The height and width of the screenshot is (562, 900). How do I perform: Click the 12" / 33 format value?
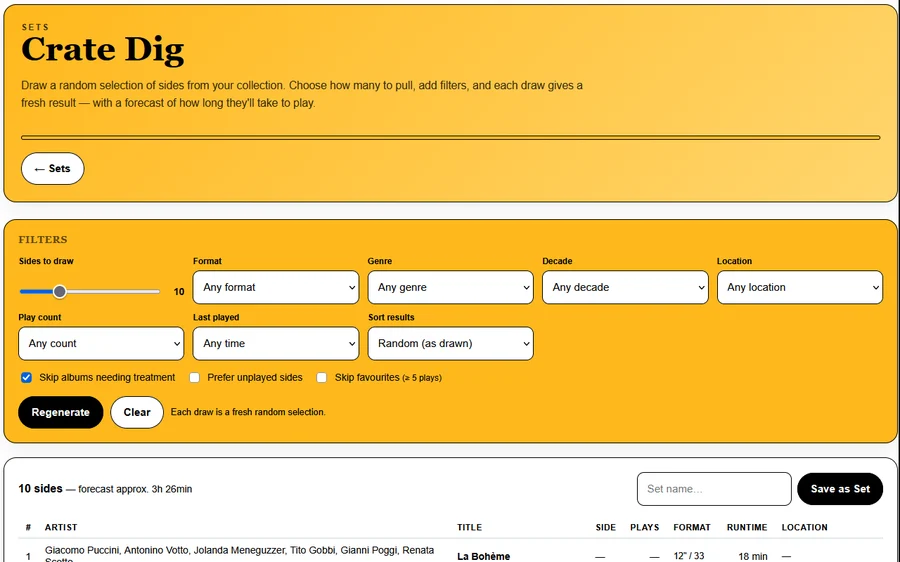(689, 556)
